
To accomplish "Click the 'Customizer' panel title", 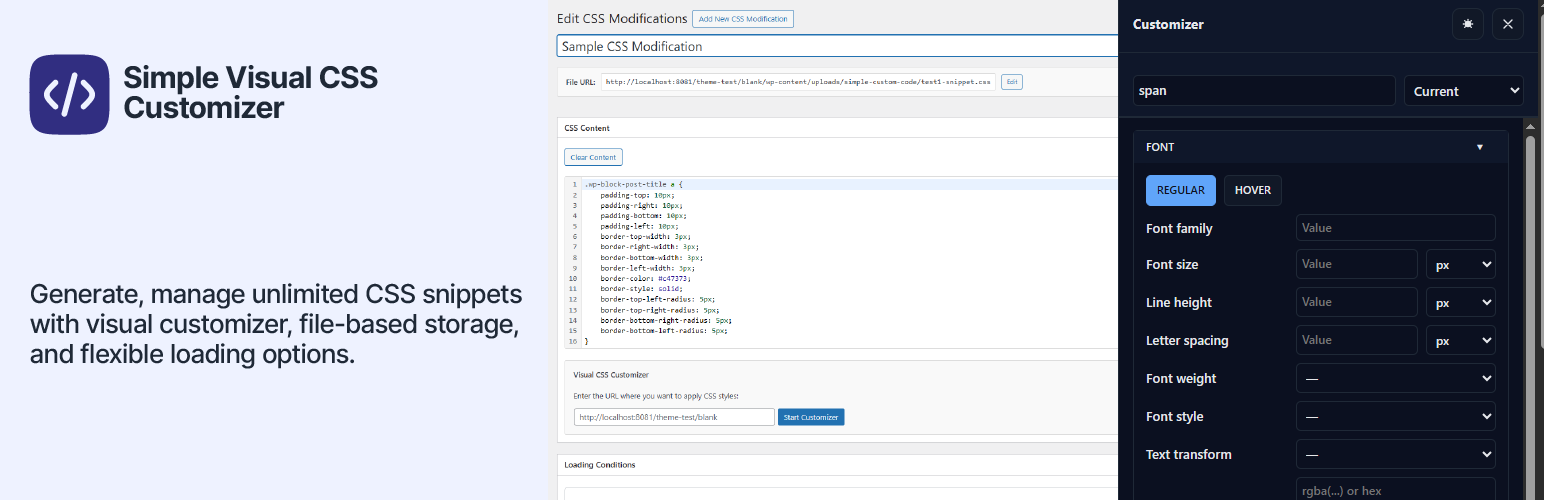I will 1168,24.
